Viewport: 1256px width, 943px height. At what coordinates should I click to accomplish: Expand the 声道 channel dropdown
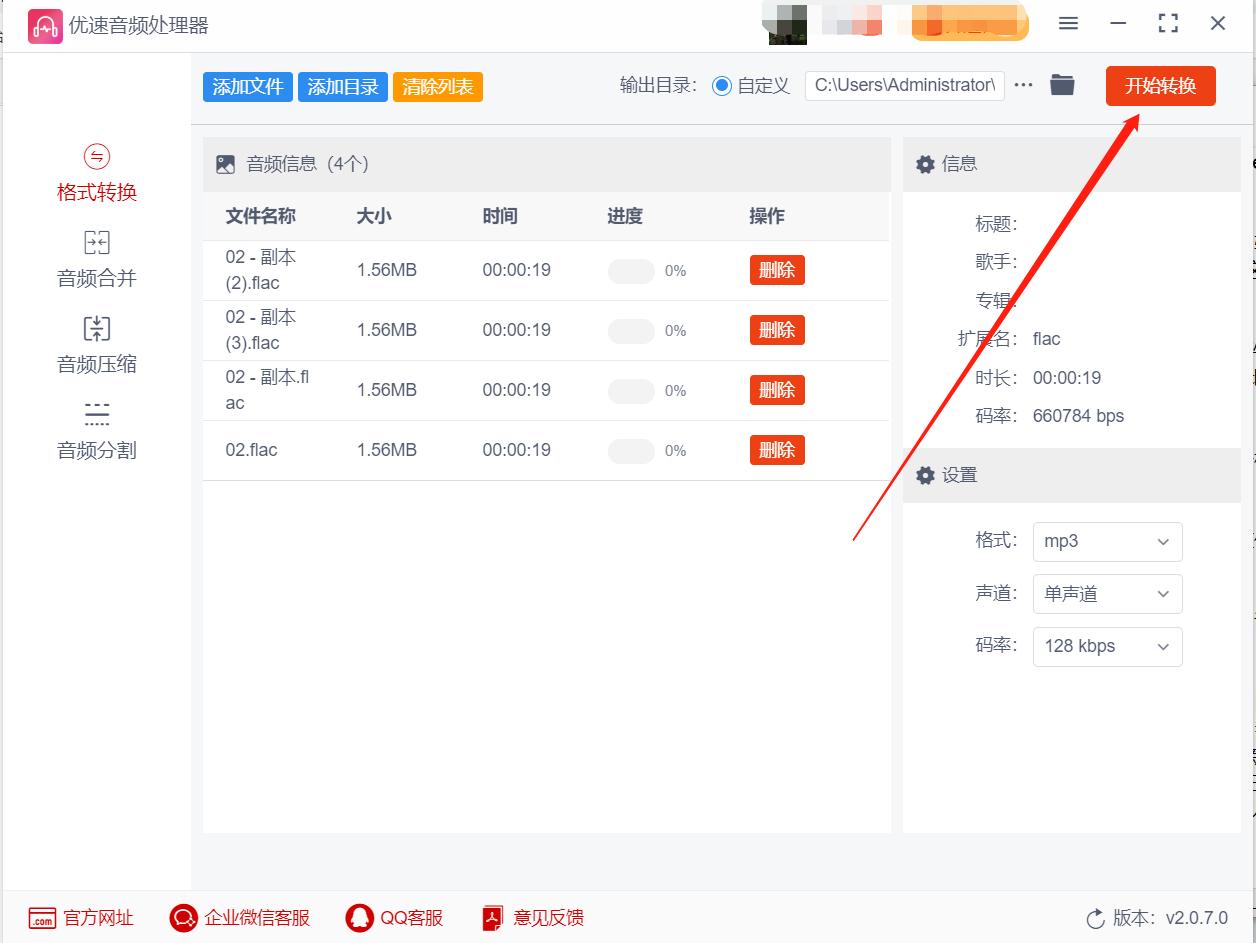(1107, 593)
